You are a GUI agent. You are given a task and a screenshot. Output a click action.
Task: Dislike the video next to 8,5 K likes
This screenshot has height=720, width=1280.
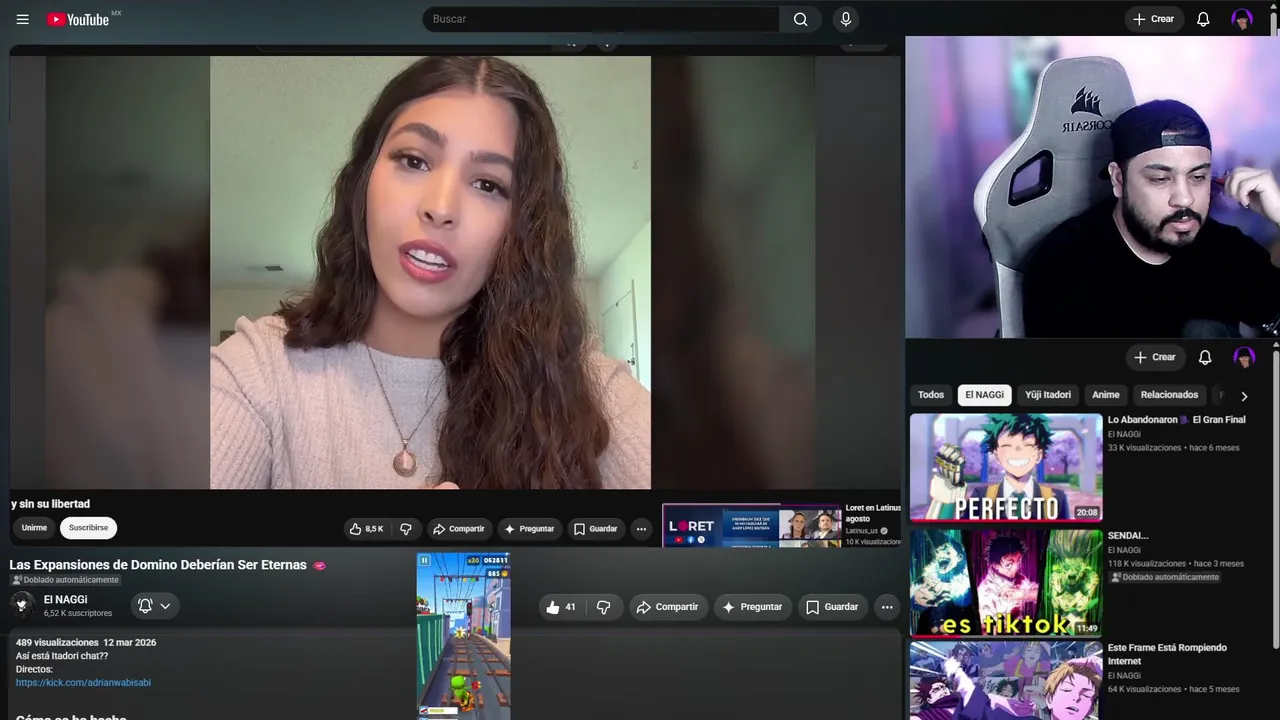406,529
